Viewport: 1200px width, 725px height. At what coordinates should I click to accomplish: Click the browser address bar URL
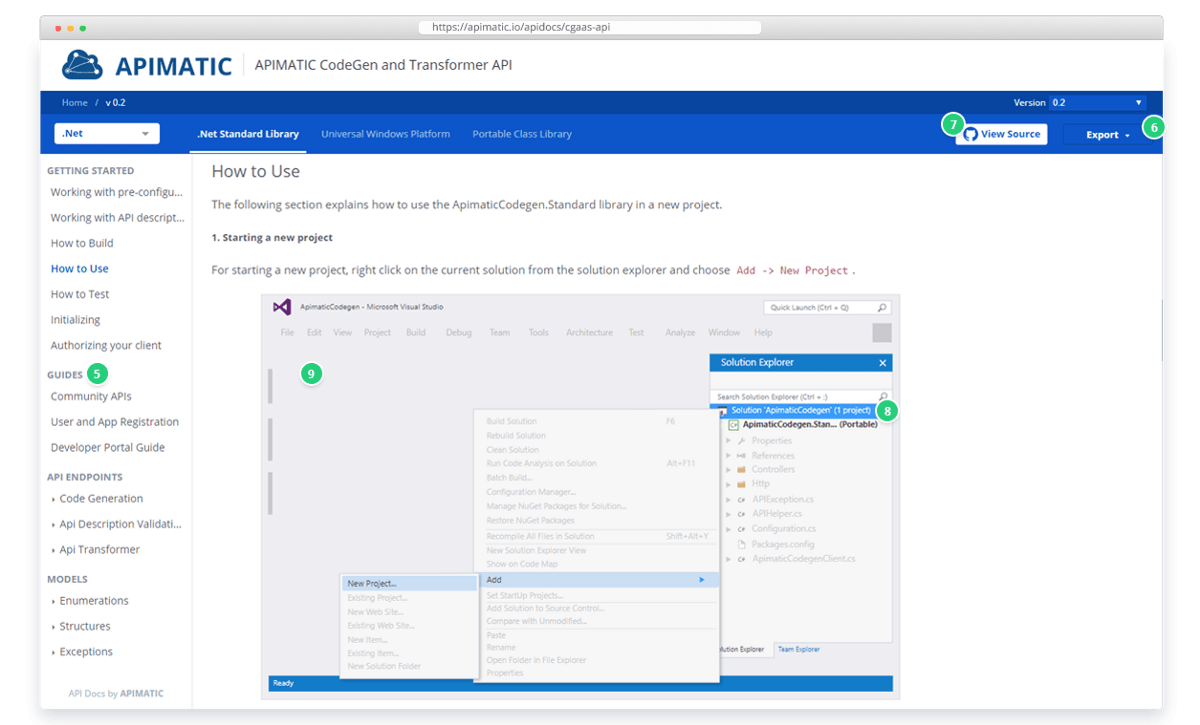(590, 27)
